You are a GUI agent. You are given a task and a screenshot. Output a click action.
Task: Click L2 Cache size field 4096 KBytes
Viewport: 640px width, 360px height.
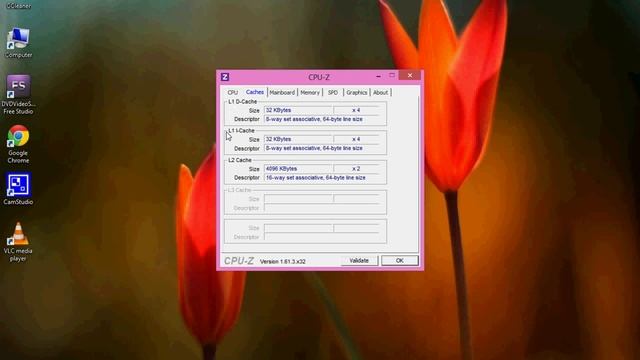point(299,169)
